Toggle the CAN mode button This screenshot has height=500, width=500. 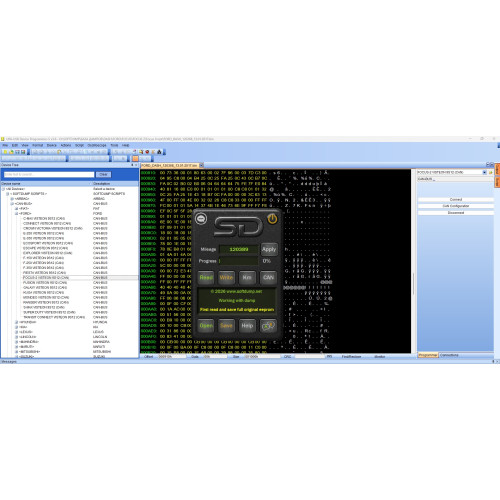(268, 277)
